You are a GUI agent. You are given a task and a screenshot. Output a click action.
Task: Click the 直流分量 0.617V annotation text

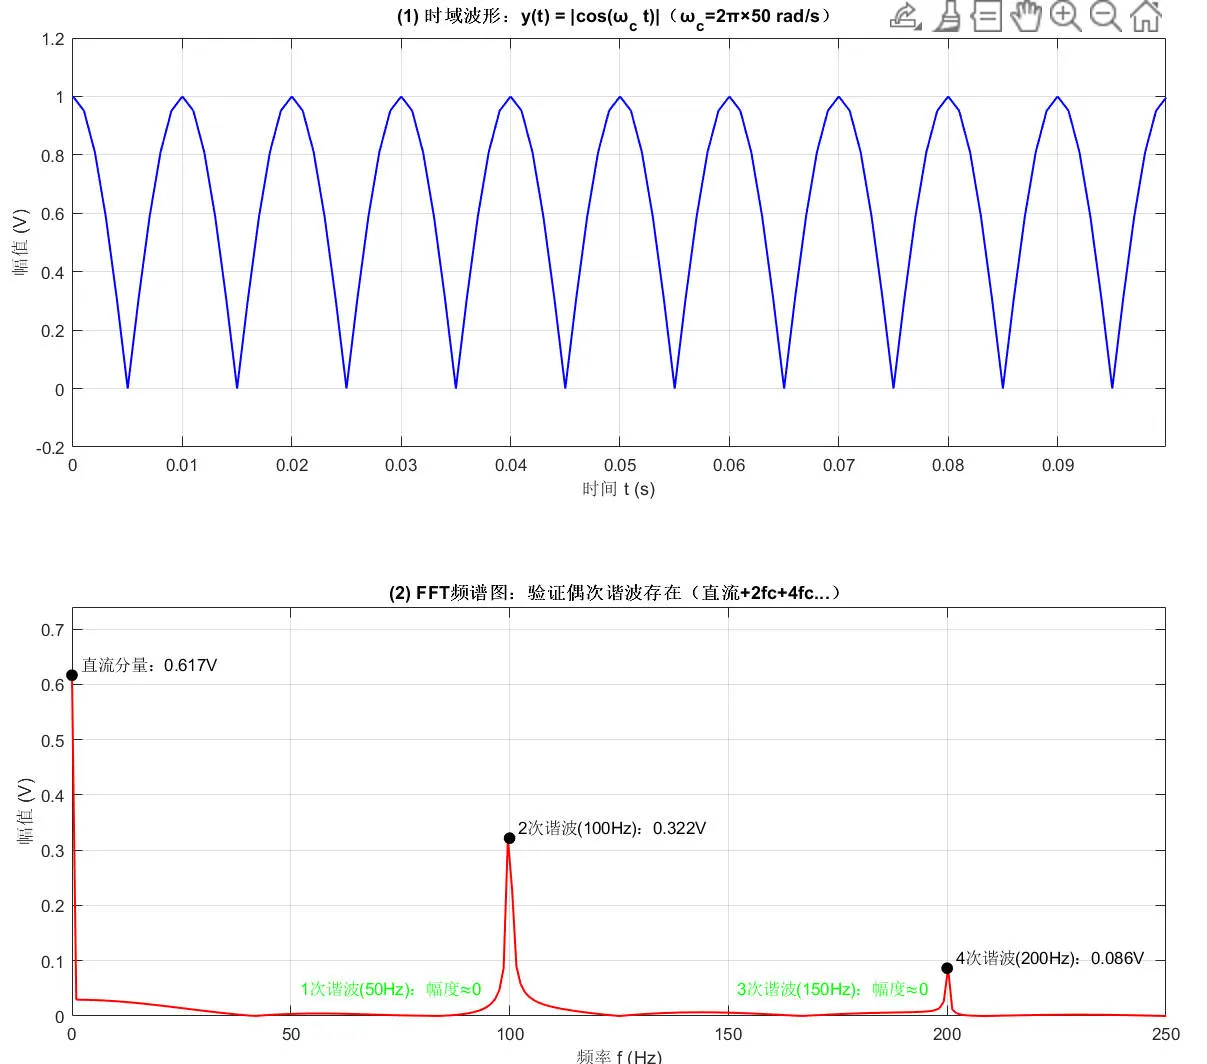[x=149, y=665]
